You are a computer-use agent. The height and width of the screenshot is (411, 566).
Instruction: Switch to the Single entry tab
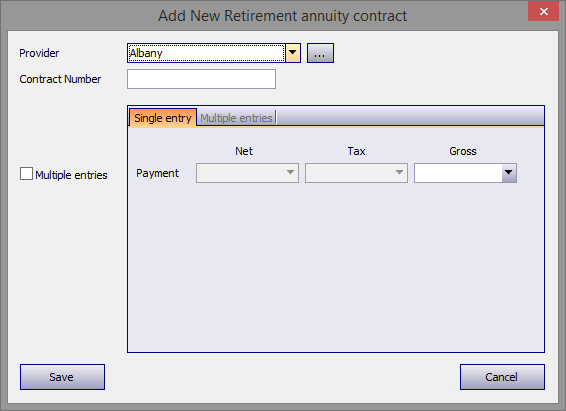coord(163,118)
